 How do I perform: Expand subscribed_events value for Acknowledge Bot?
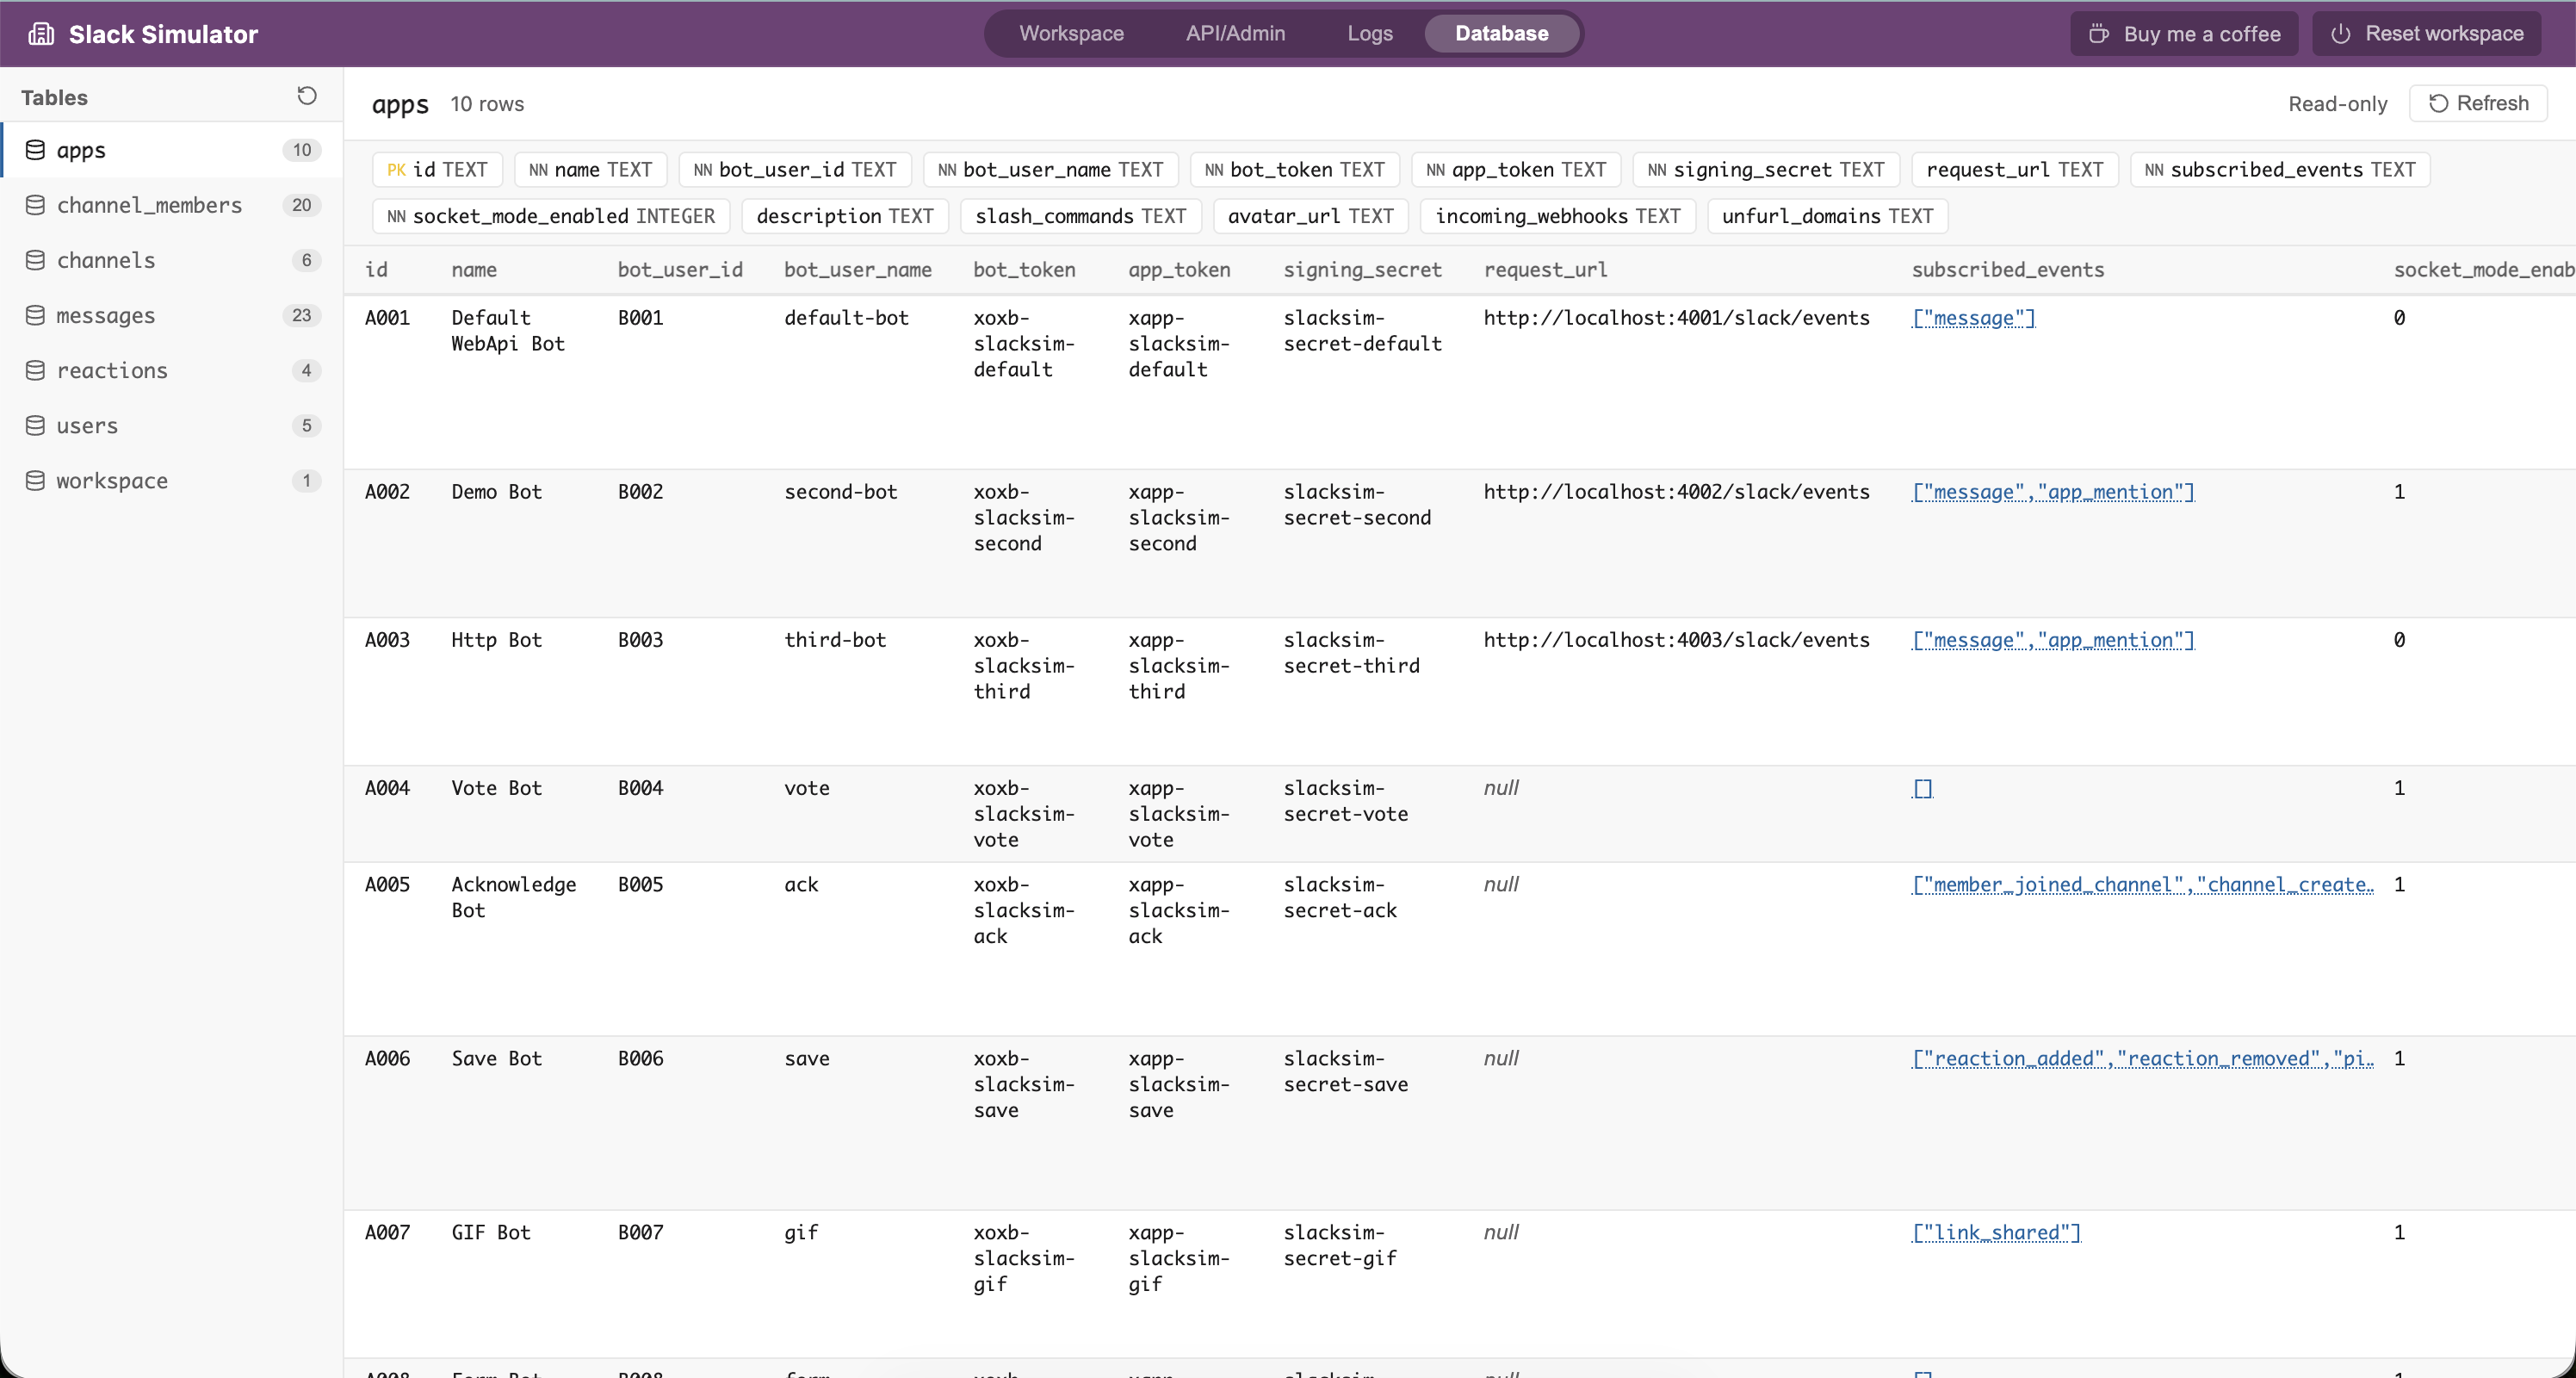[x=2142, y=884]
